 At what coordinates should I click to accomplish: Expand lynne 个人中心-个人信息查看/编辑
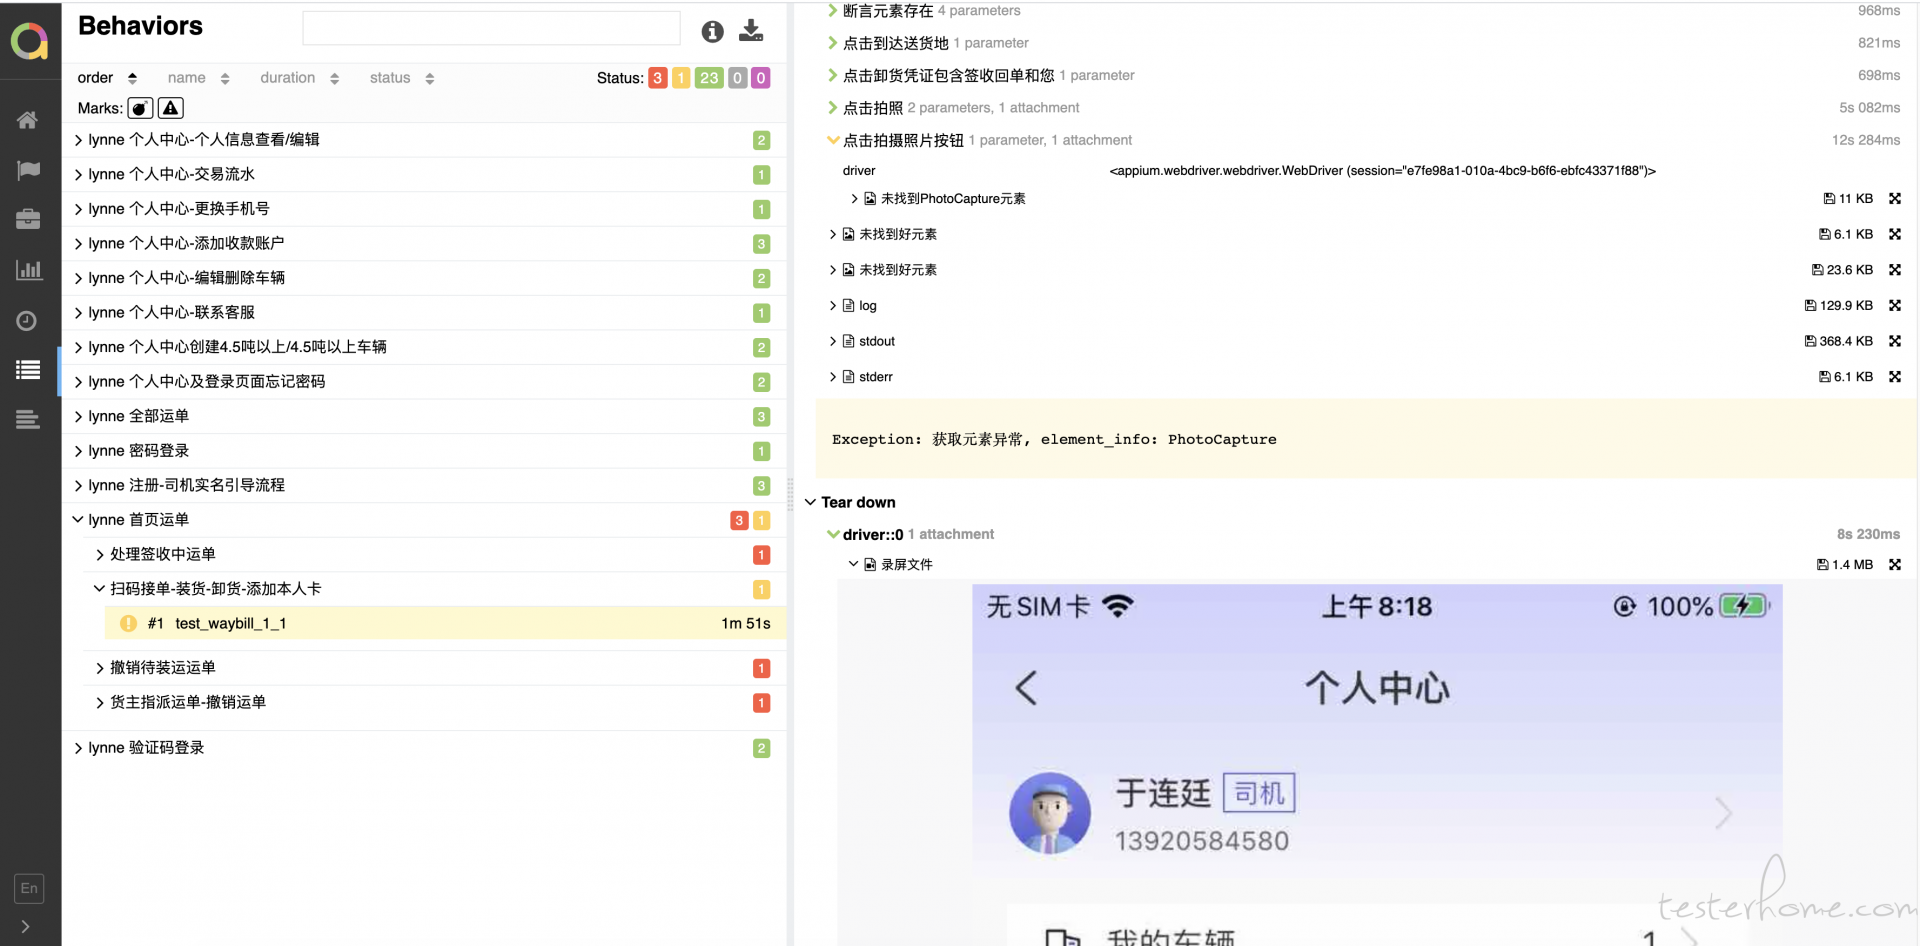tap(424, 140)
